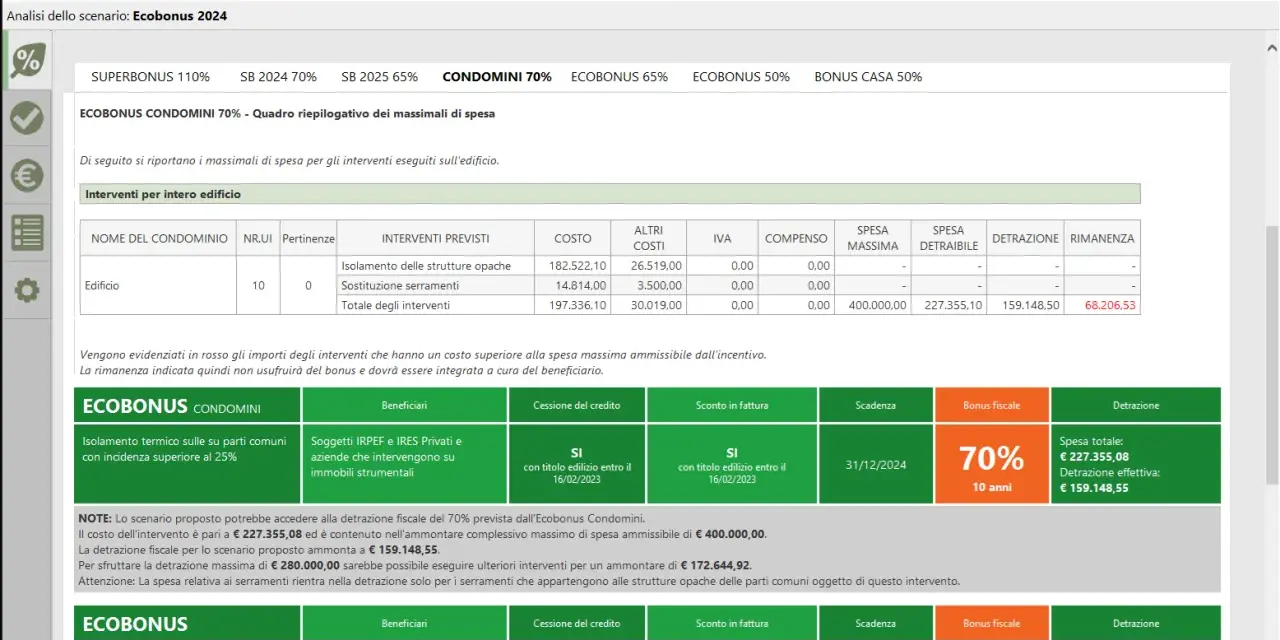Click the total cost 197.336,10
1280x640 pixels.
click(x=578, y=305)
